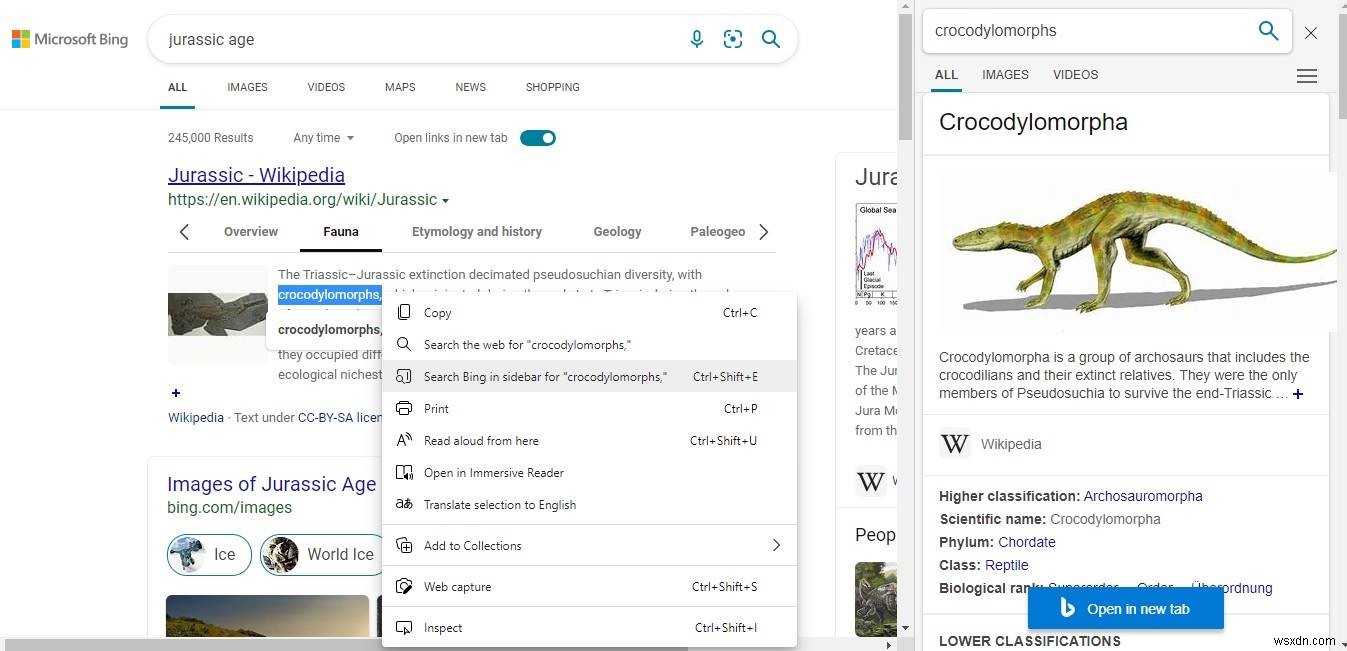Select the MAPS tab
Viewport: 1347px width, 651px height.
pos(400,87)
